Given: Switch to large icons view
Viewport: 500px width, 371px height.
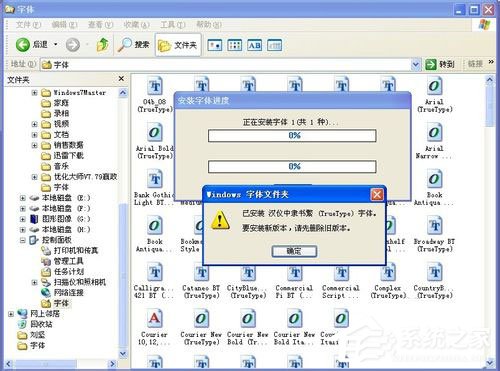Looking at the screenshot, I should point(215,45).
